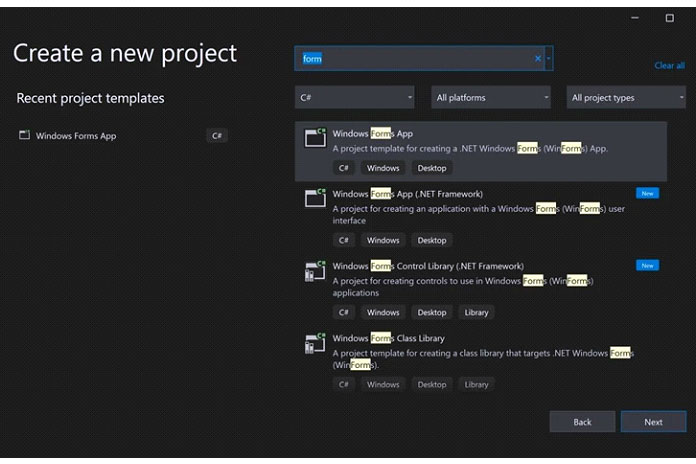The height and width of the screenshot is (464, 696).
Task: Click the Clear all link
Action: 669,65
